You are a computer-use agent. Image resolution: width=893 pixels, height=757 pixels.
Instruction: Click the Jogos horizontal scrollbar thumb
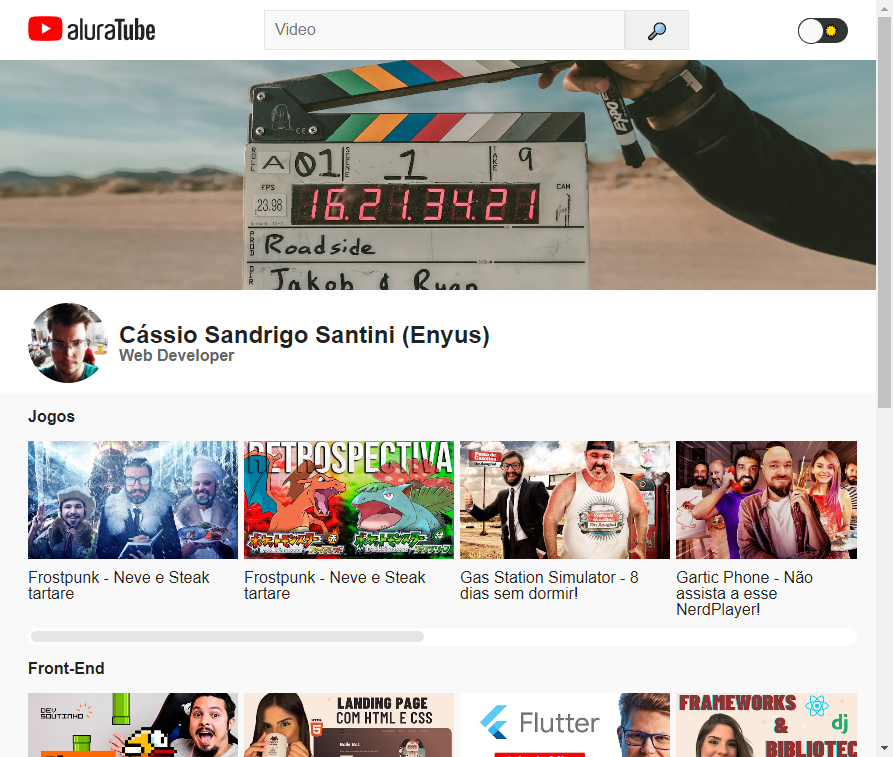pos(227,636)
